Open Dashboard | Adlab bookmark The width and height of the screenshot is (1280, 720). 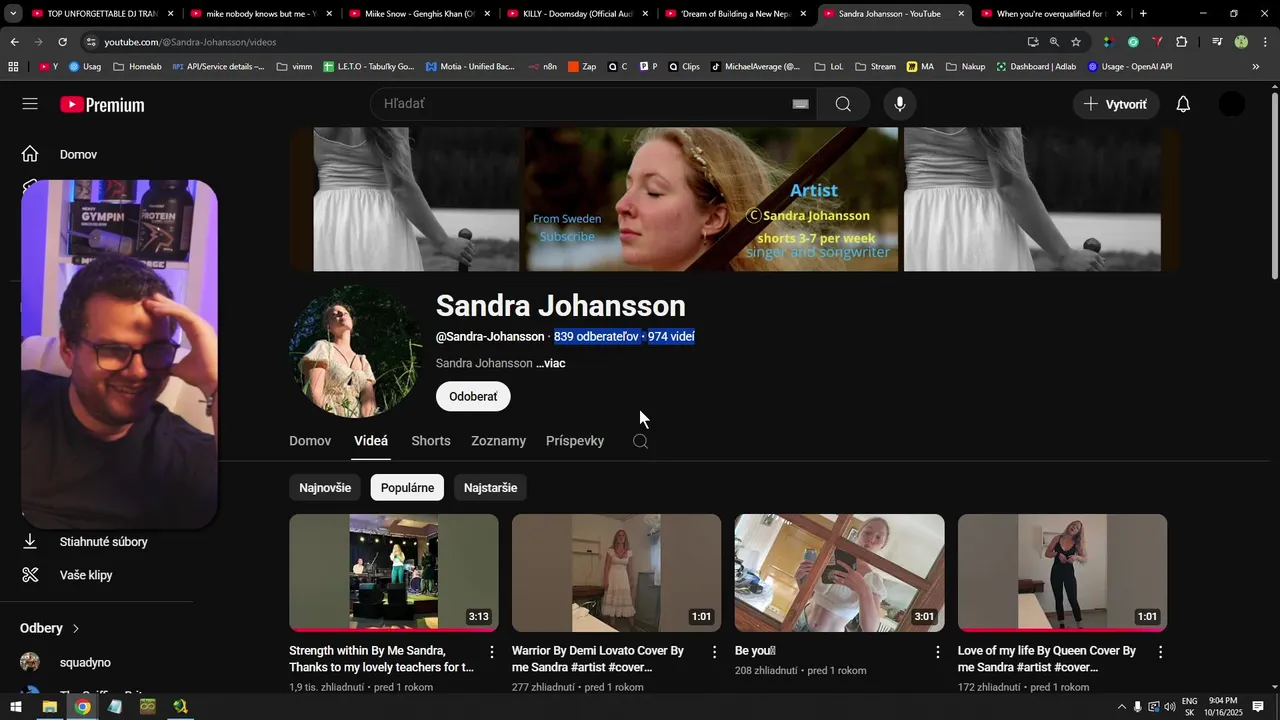click(1036, 67)
